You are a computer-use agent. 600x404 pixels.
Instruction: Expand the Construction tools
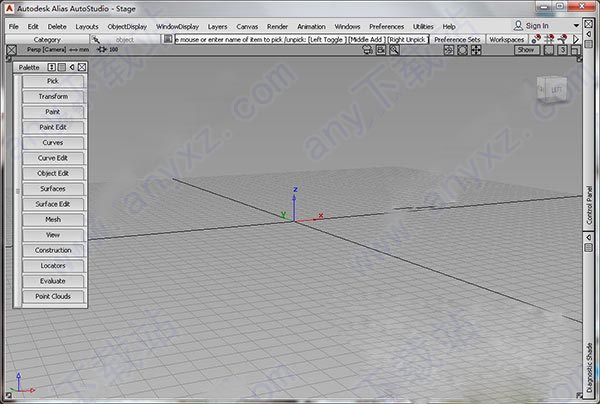53,250
